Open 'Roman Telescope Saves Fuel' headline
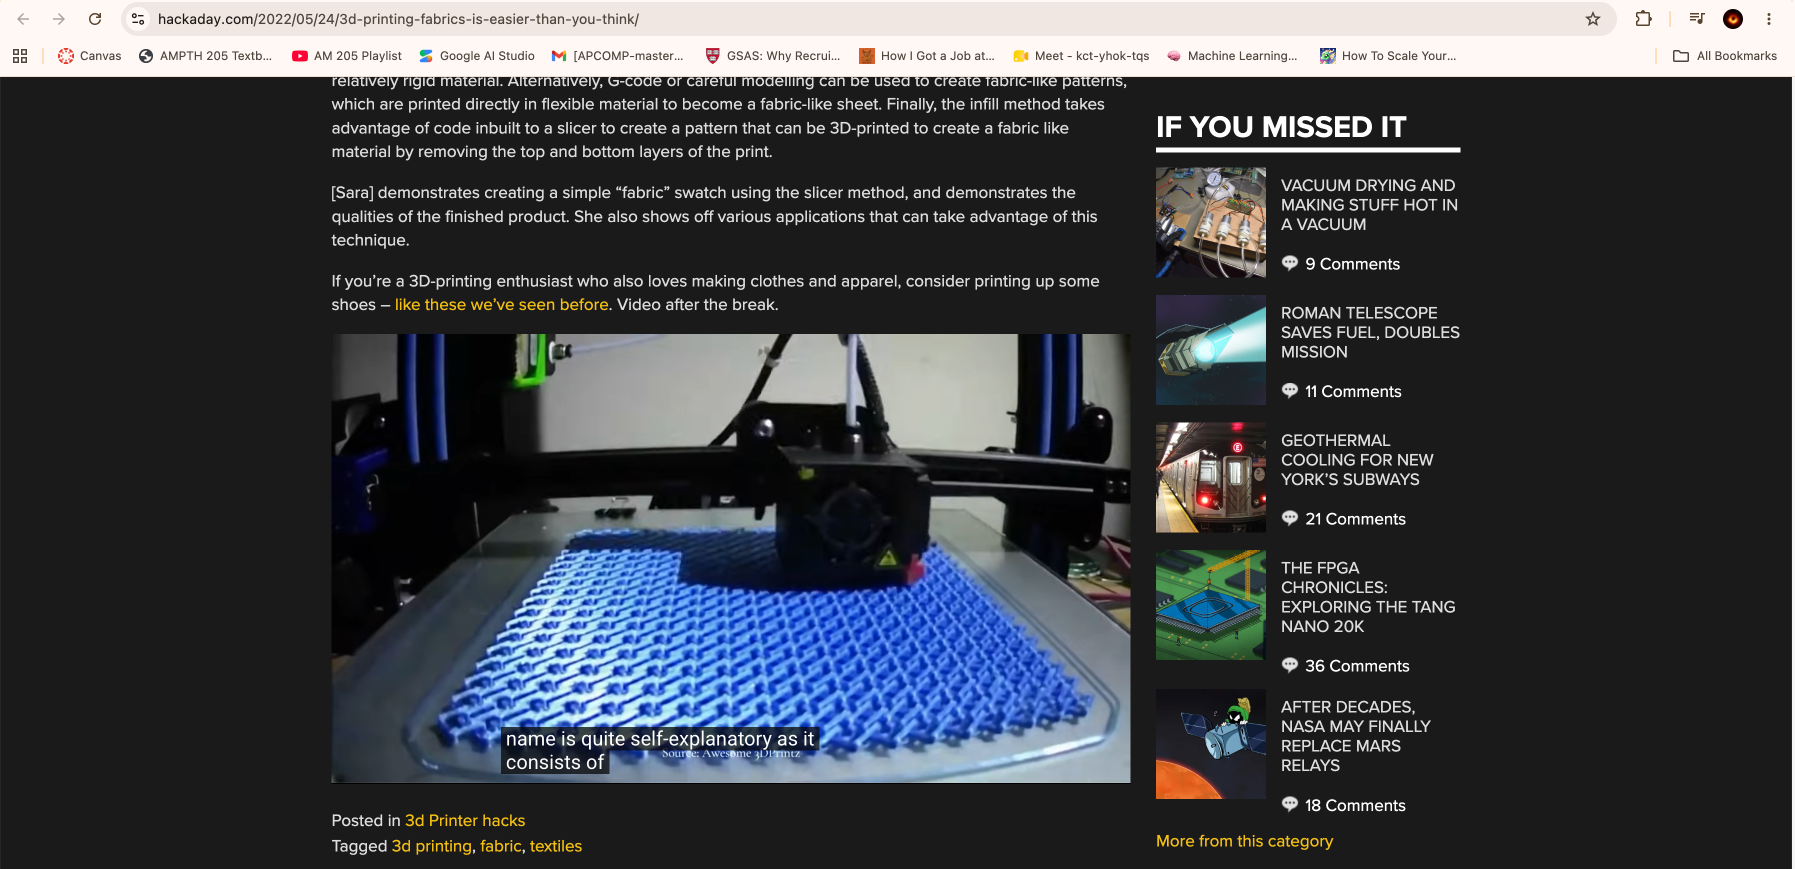The width and height of the screenshot is (1795, 869). (1370, 332)
